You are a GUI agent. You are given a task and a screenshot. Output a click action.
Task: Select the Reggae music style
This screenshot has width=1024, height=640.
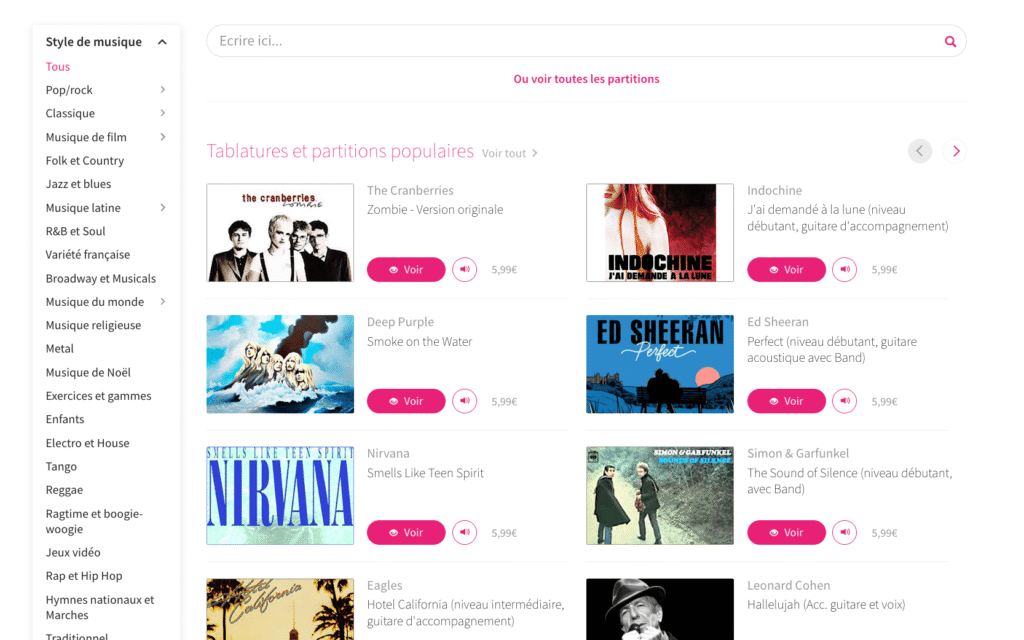[63, 489]
